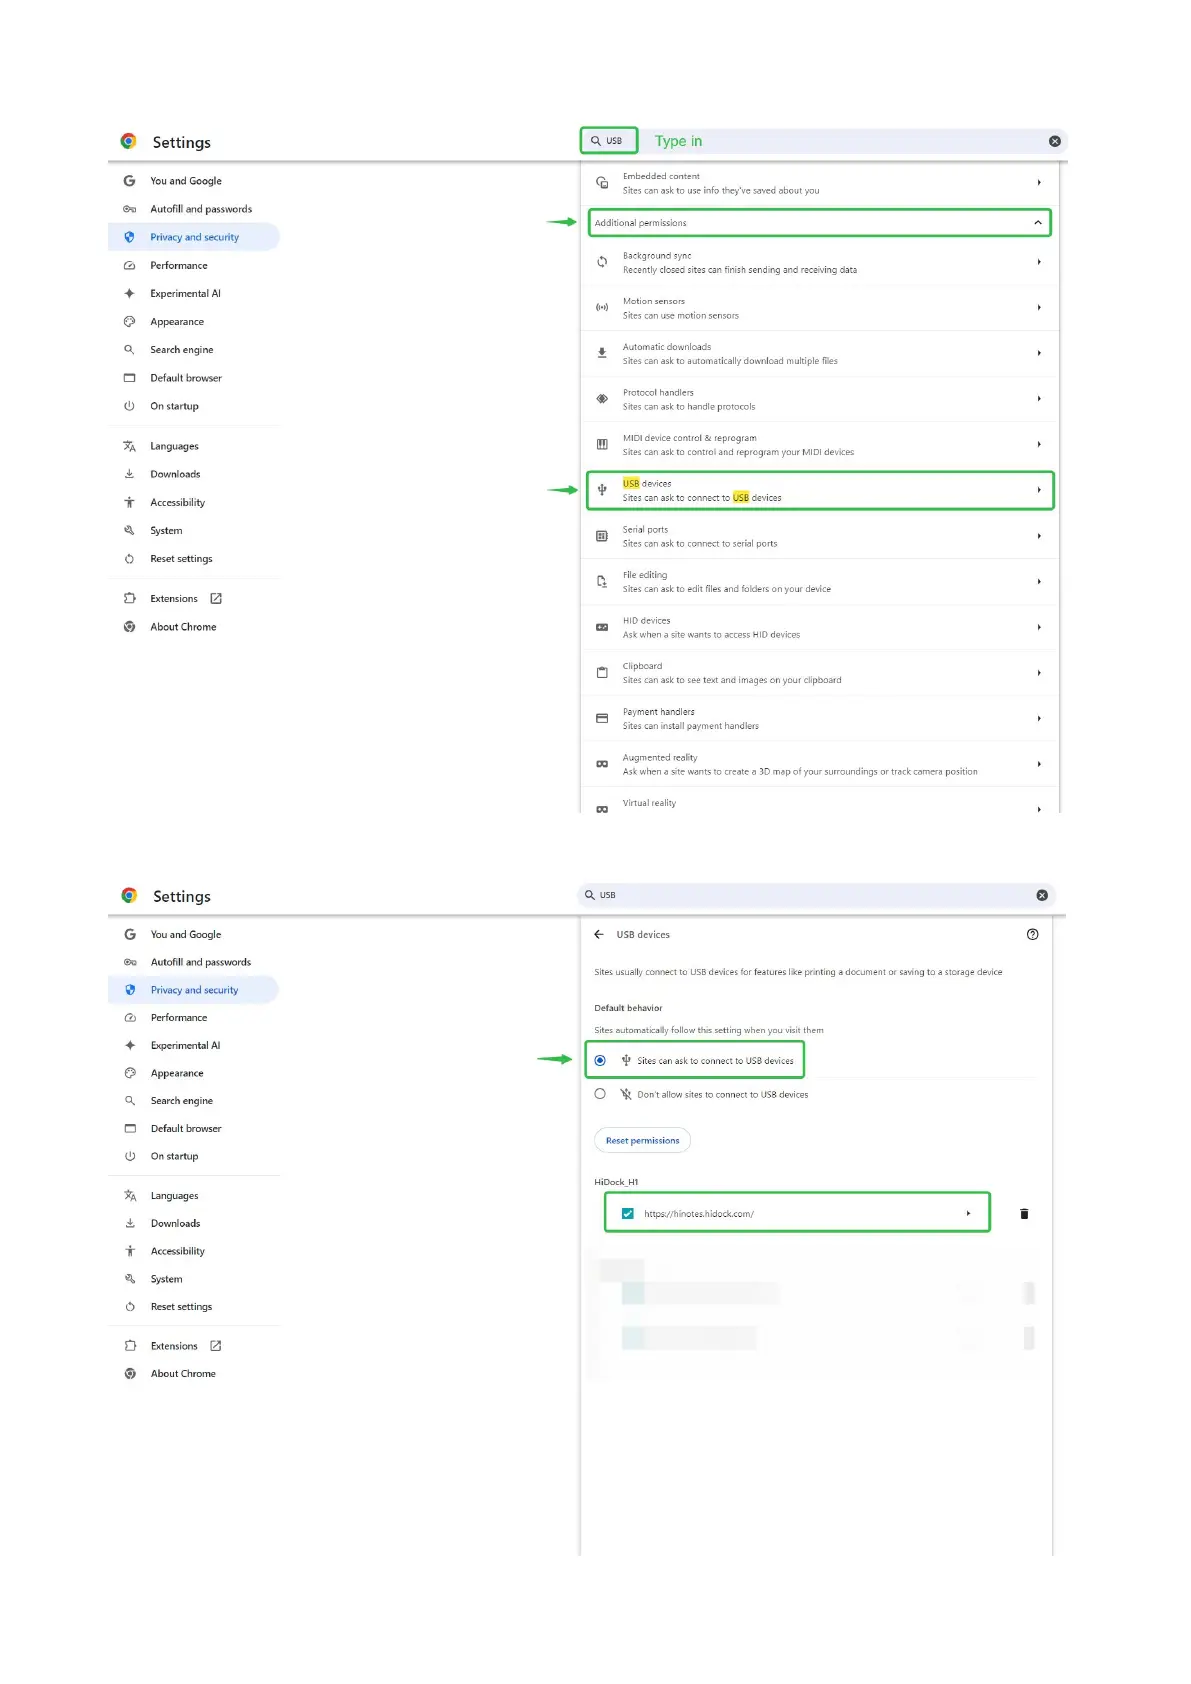Click the USB icon in the highlighted USB devices row
Viewport: 1191px width, 1684px height.
tap(602, 490)
